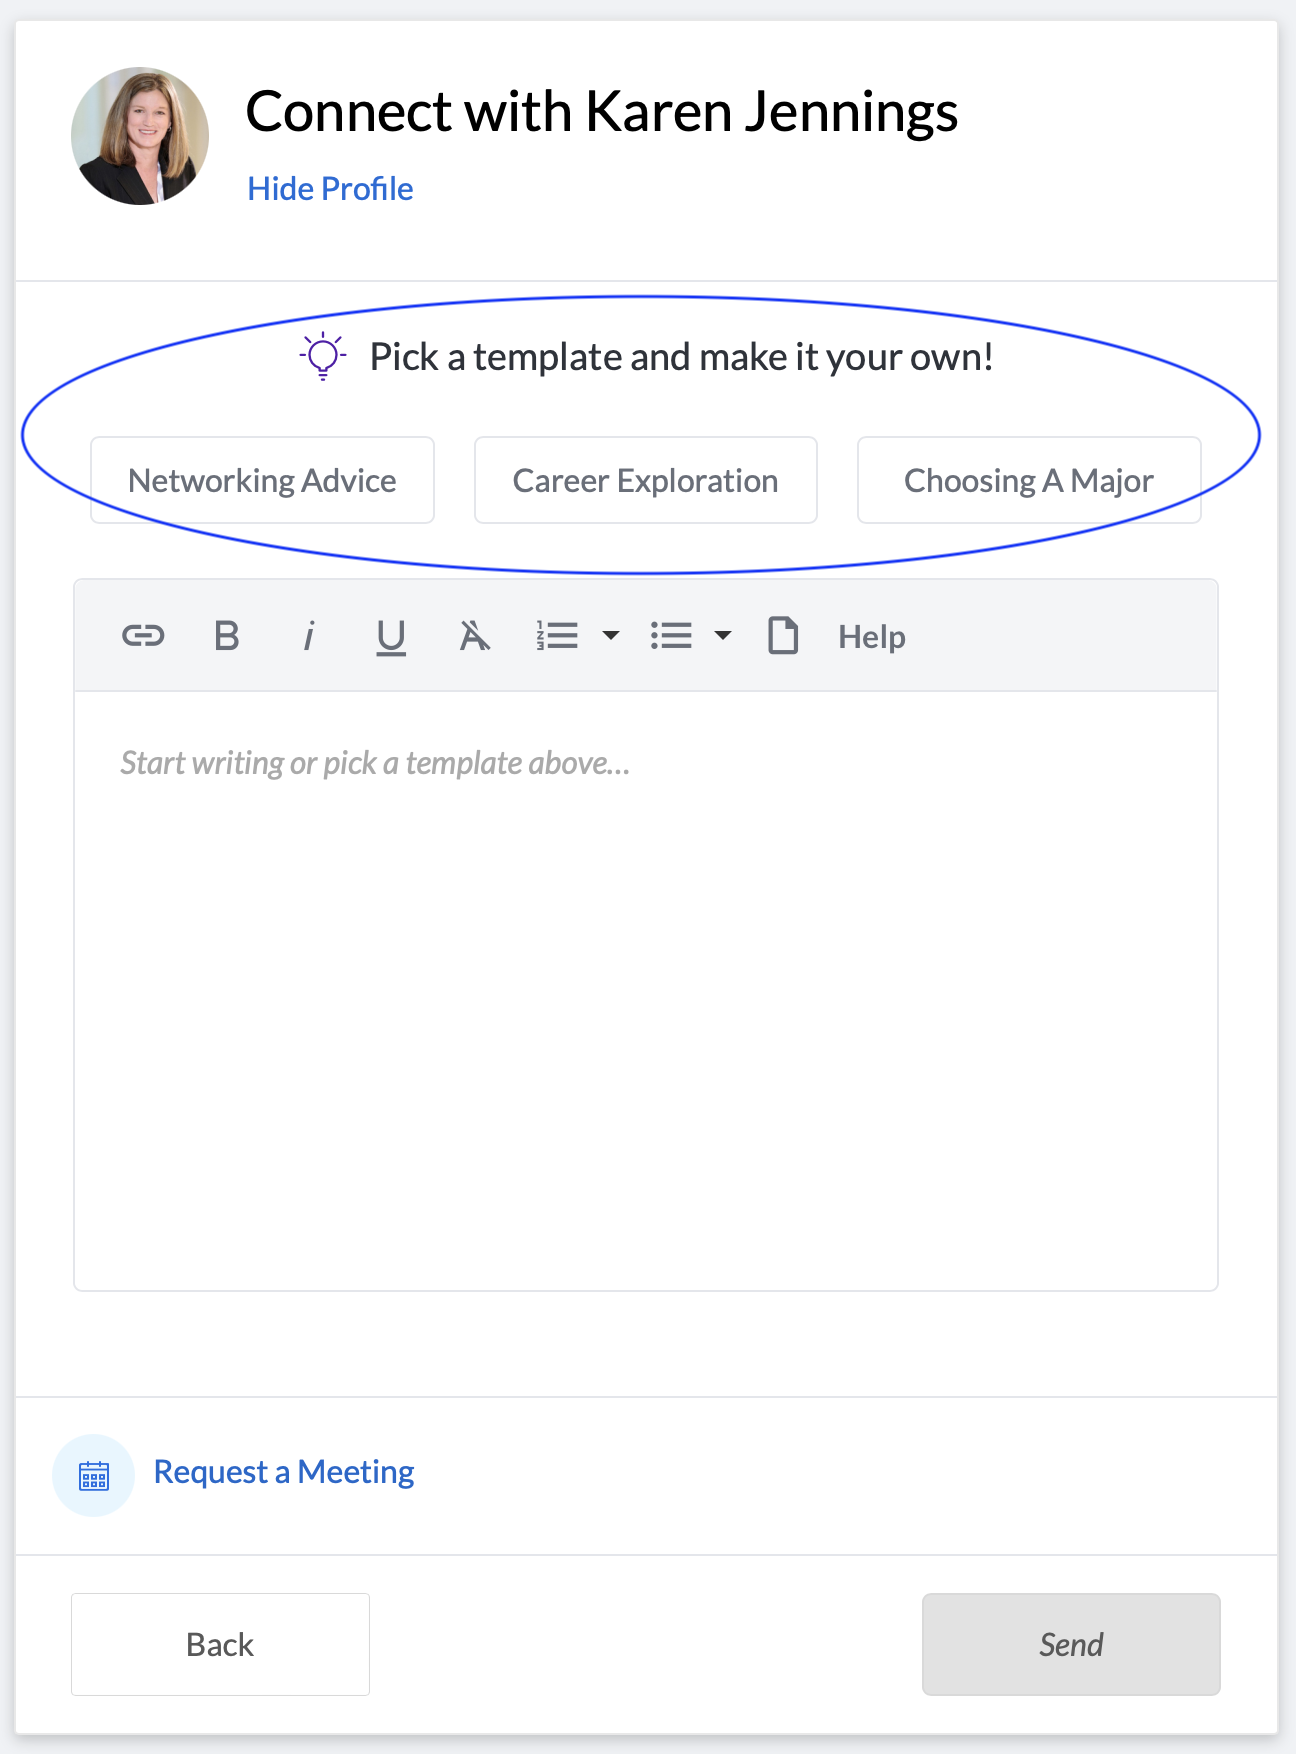Screen dimensions: 1296x1754
Task: Click the calendar icon for meeting request
Action: point(94,1476)
